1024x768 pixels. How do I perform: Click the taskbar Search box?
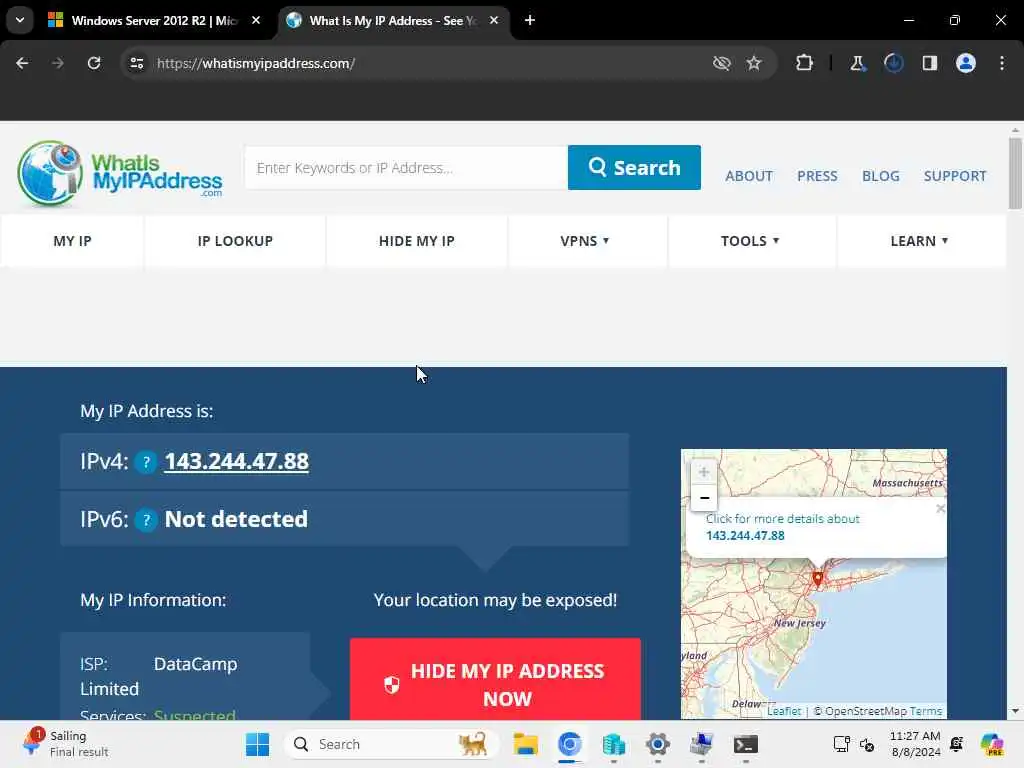[x=392, y=744]
